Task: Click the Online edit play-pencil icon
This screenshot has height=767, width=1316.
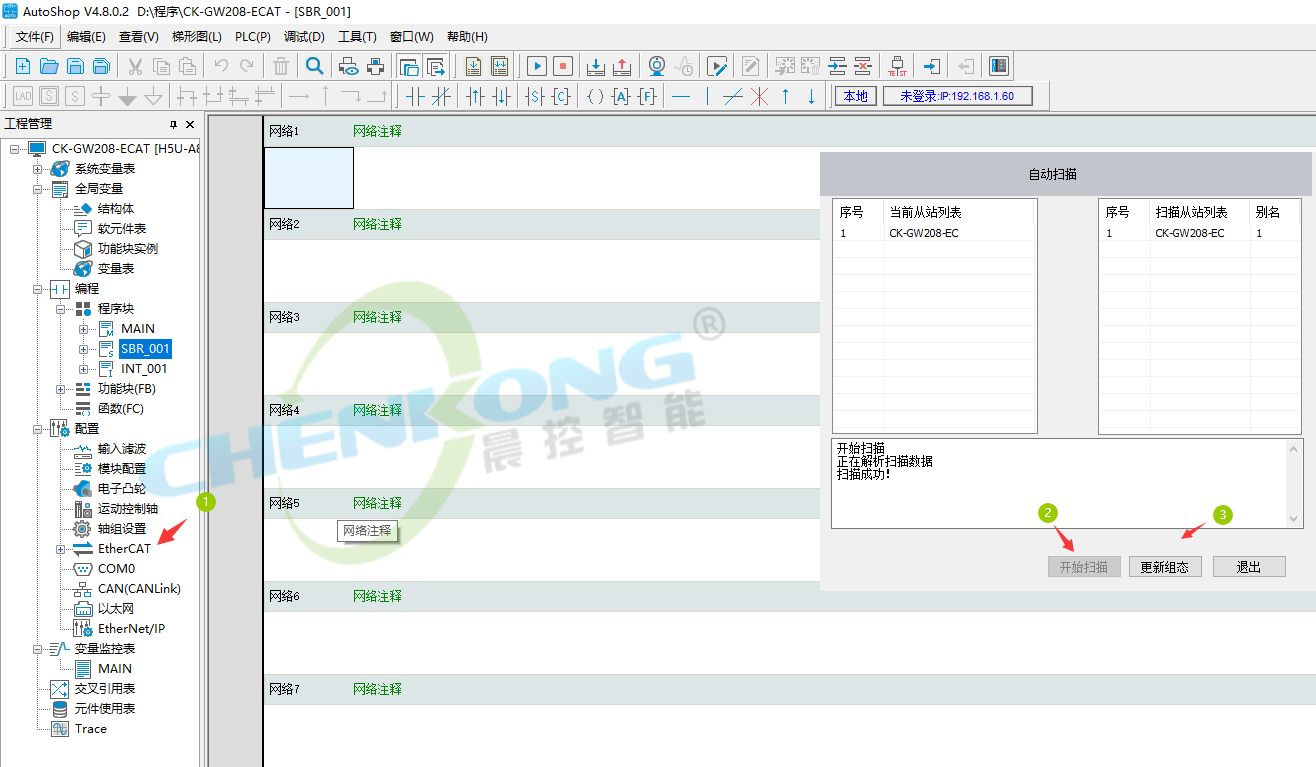Action: tap(717, 66)
